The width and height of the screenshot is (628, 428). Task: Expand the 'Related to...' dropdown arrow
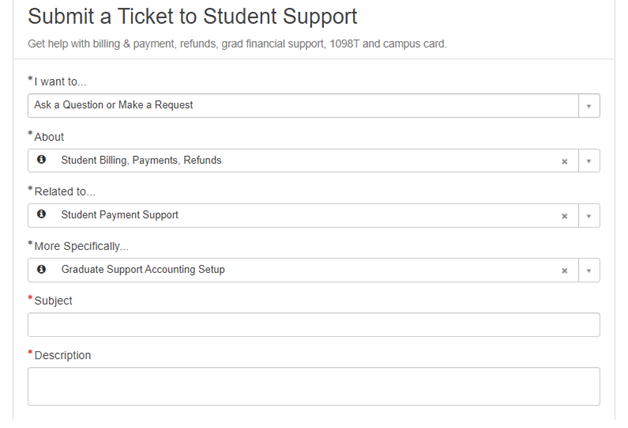pos(589,215)
